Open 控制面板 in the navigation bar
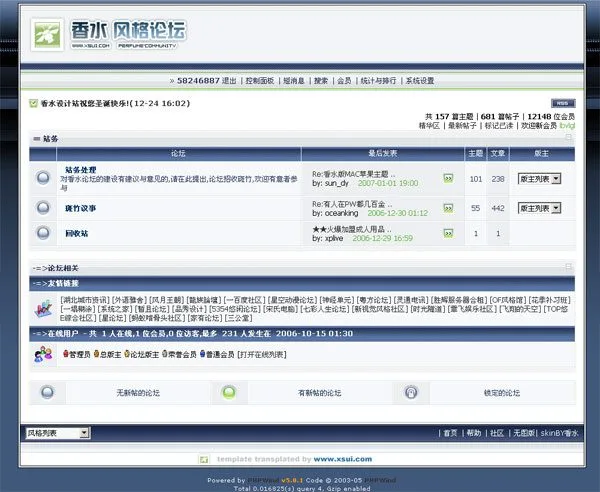This screenshot has height=492, width=600. (x=259, y=80)
